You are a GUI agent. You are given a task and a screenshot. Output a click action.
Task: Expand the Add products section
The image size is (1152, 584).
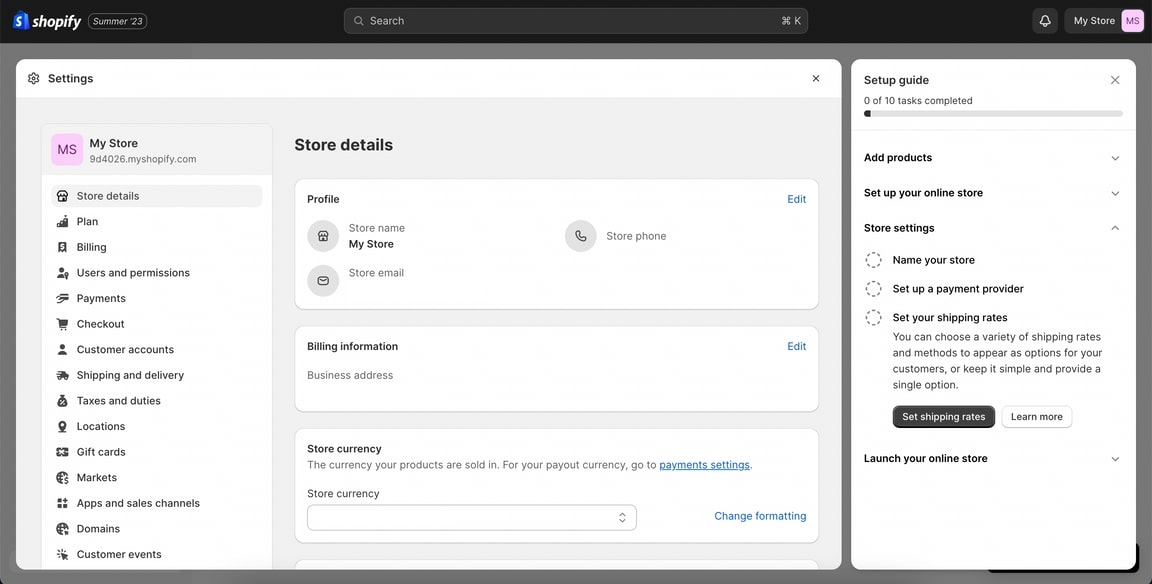(1115, 158)
